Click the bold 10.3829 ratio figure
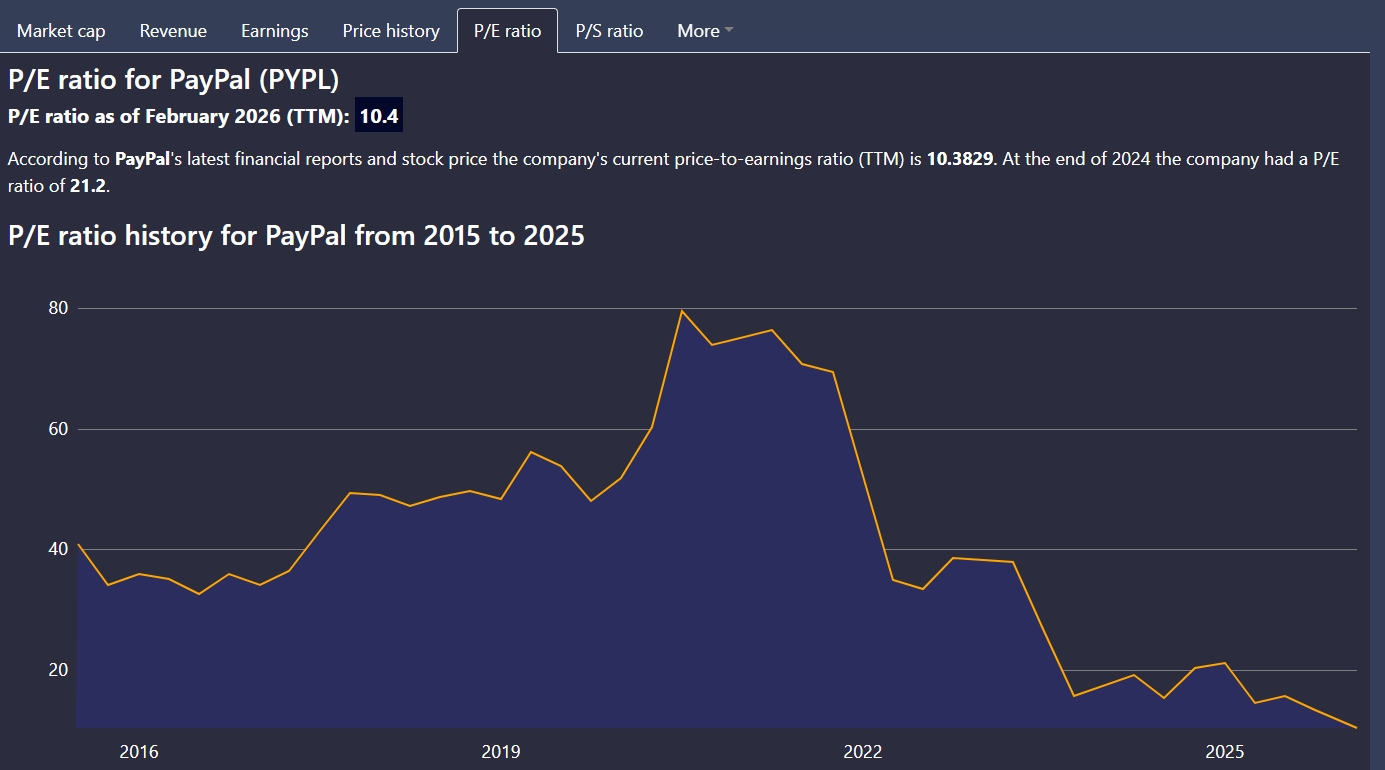The height and width of the screenshot is (770, 1385). pos(960,159)
